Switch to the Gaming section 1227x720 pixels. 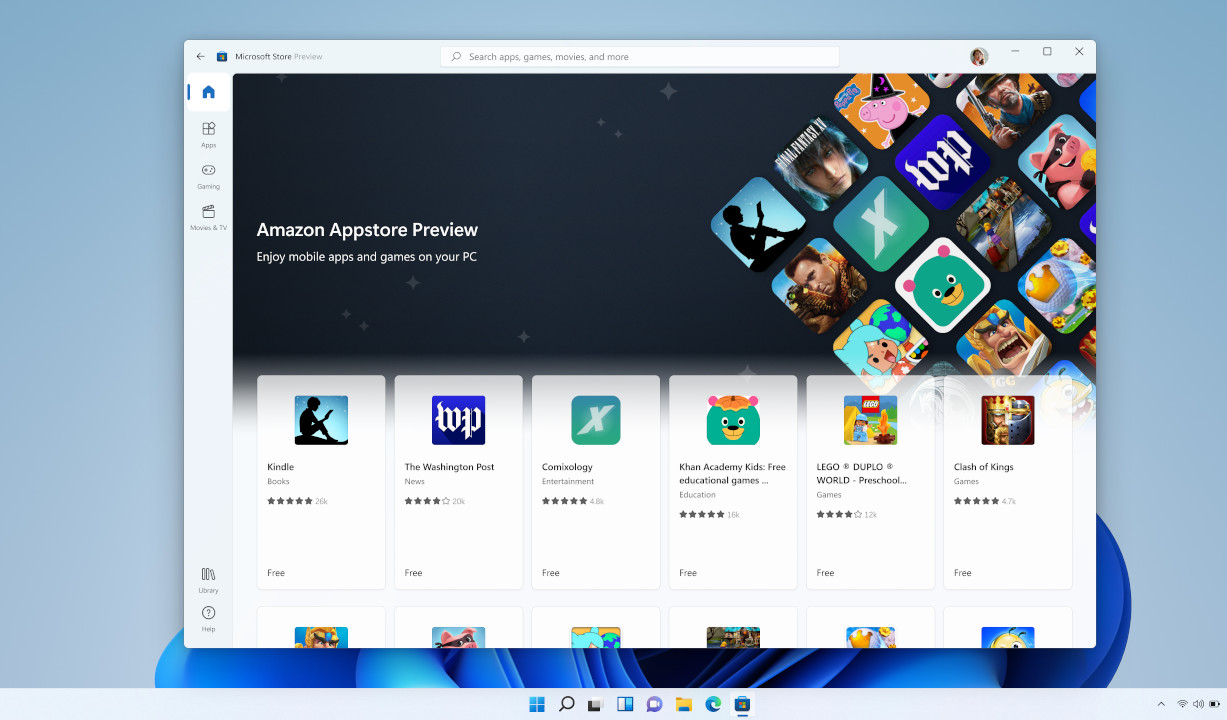click(208, 176)
